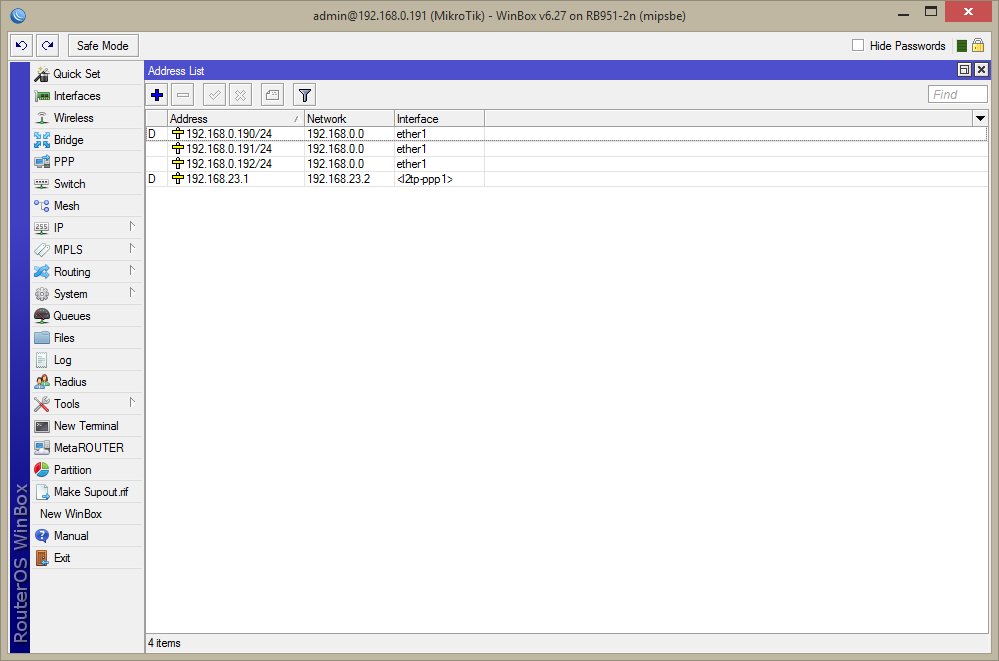The height and width of the screenshot is (661, 999).
Task: Sort by the Address column header
Action: pyautogui.click(x=236, y=119)
